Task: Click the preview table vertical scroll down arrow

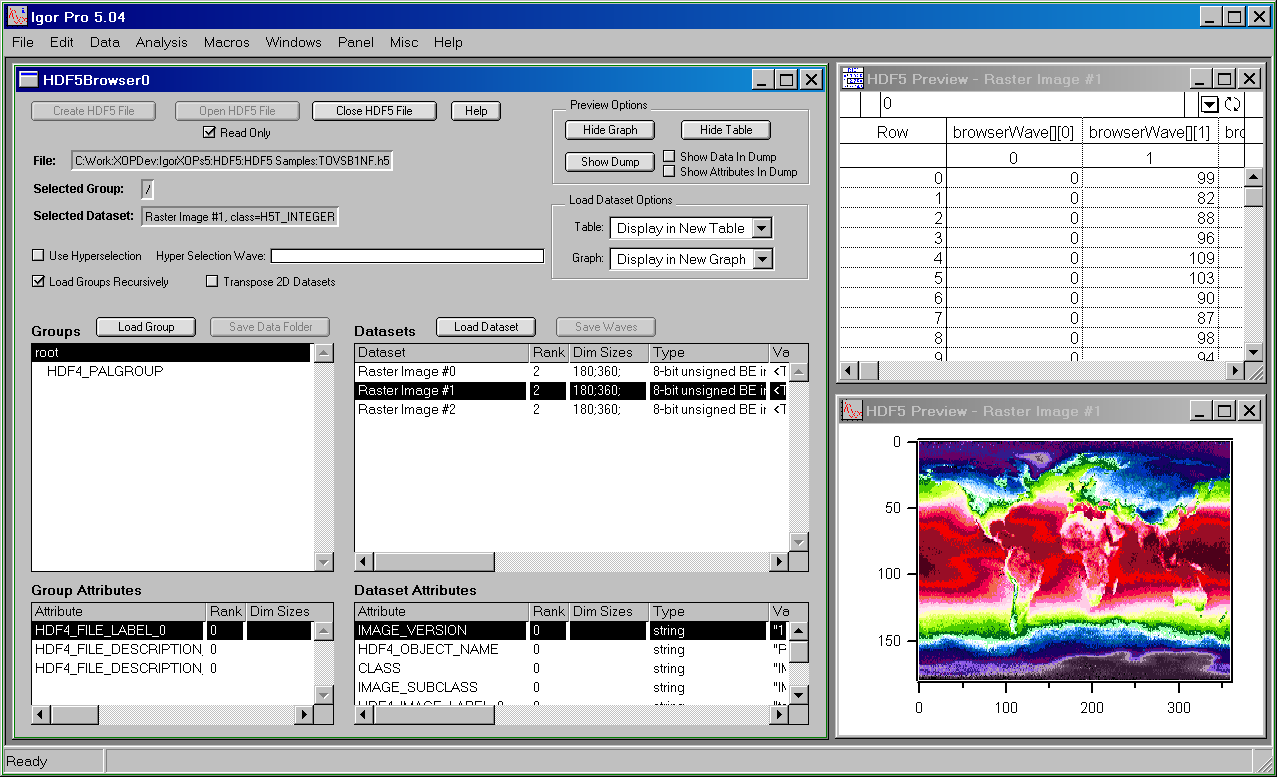Action: click(x=1253, y=351)
